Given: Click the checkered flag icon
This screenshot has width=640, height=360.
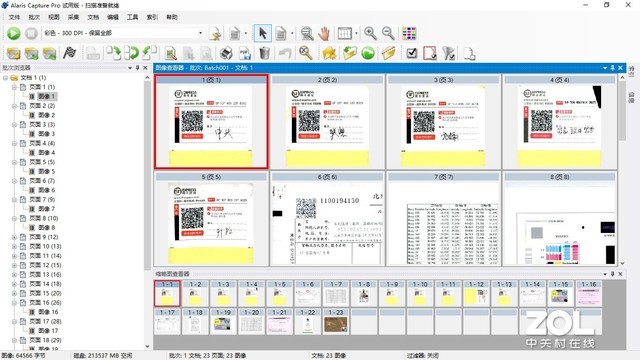Looking at the screenshot, I should [69, 53].
